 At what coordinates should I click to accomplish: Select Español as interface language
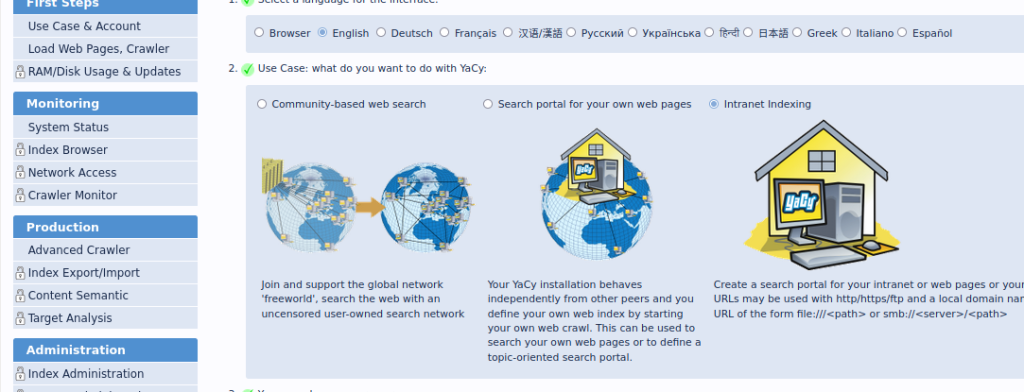pos(903,32)
